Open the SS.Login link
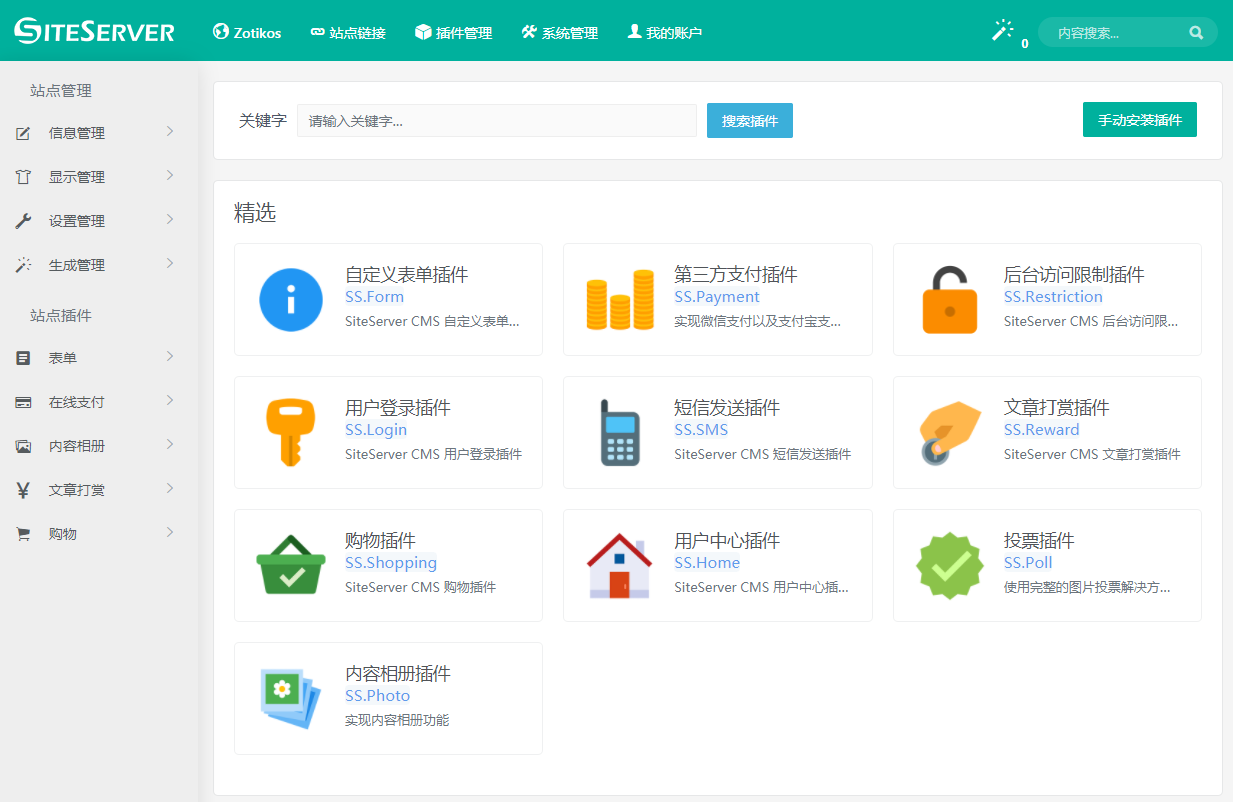This screenshot has width=1233, height=802. (x=376, y=430)
